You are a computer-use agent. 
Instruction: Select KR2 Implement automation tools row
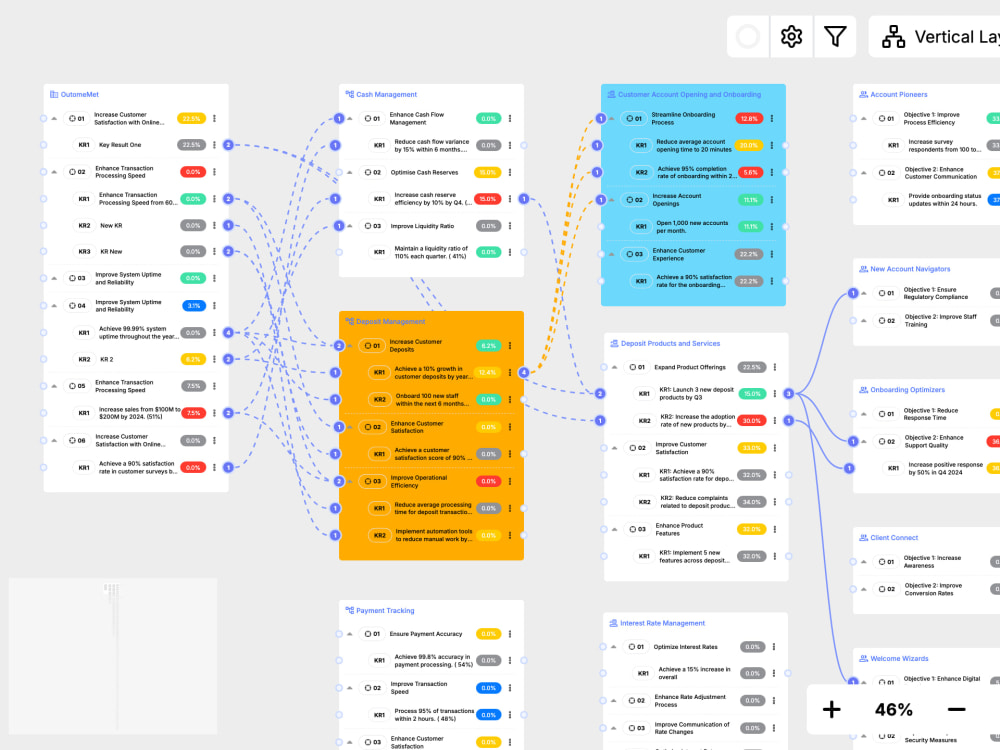click(431, 535)
